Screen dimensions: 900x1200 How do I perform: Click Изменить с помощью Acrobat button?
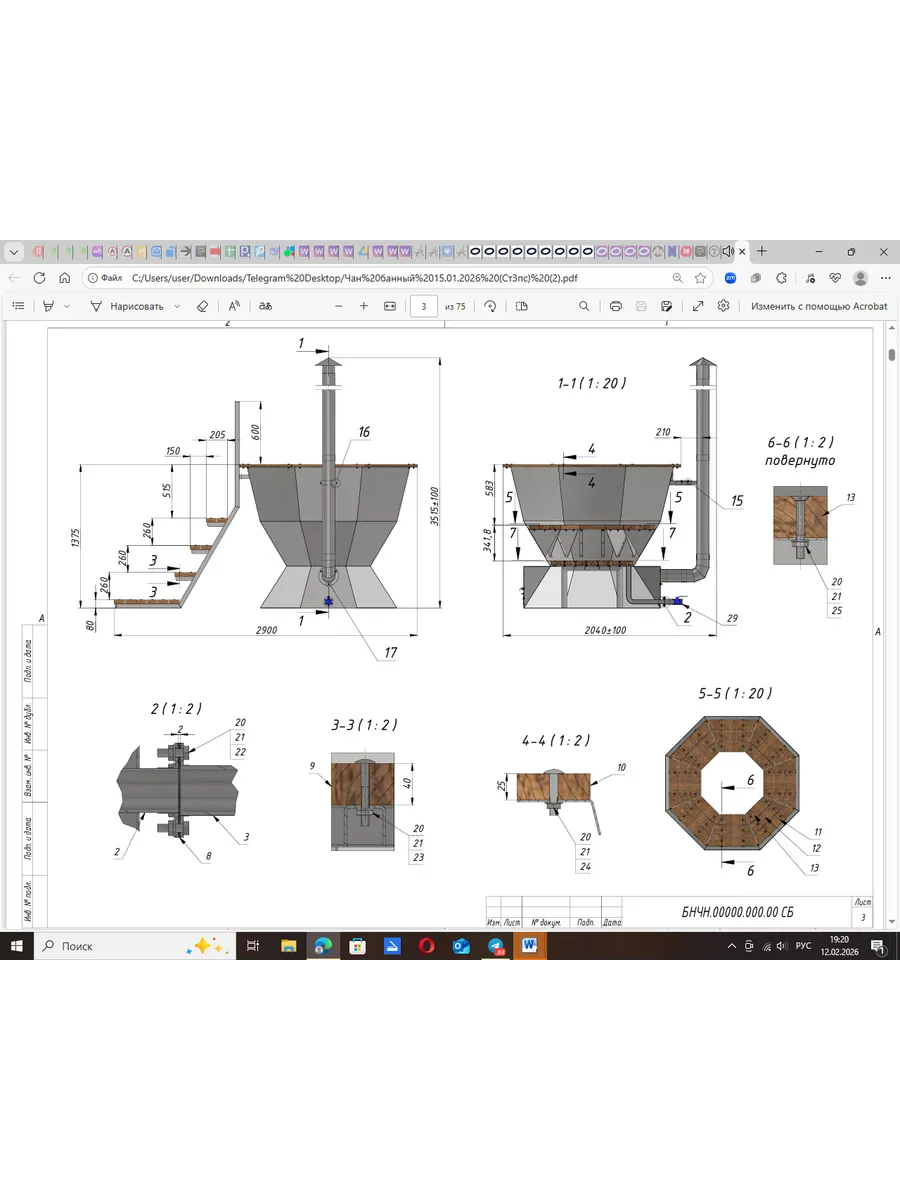click(818, 306)
